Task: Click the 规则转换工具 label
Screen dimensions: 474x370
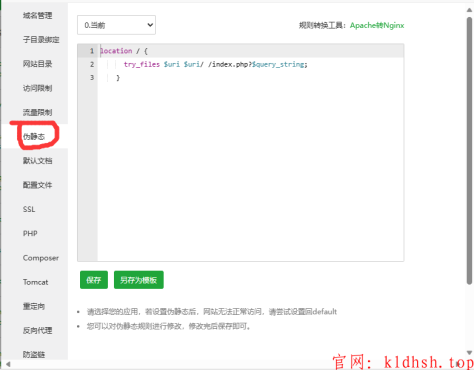Action: click(x=322, y=25)
